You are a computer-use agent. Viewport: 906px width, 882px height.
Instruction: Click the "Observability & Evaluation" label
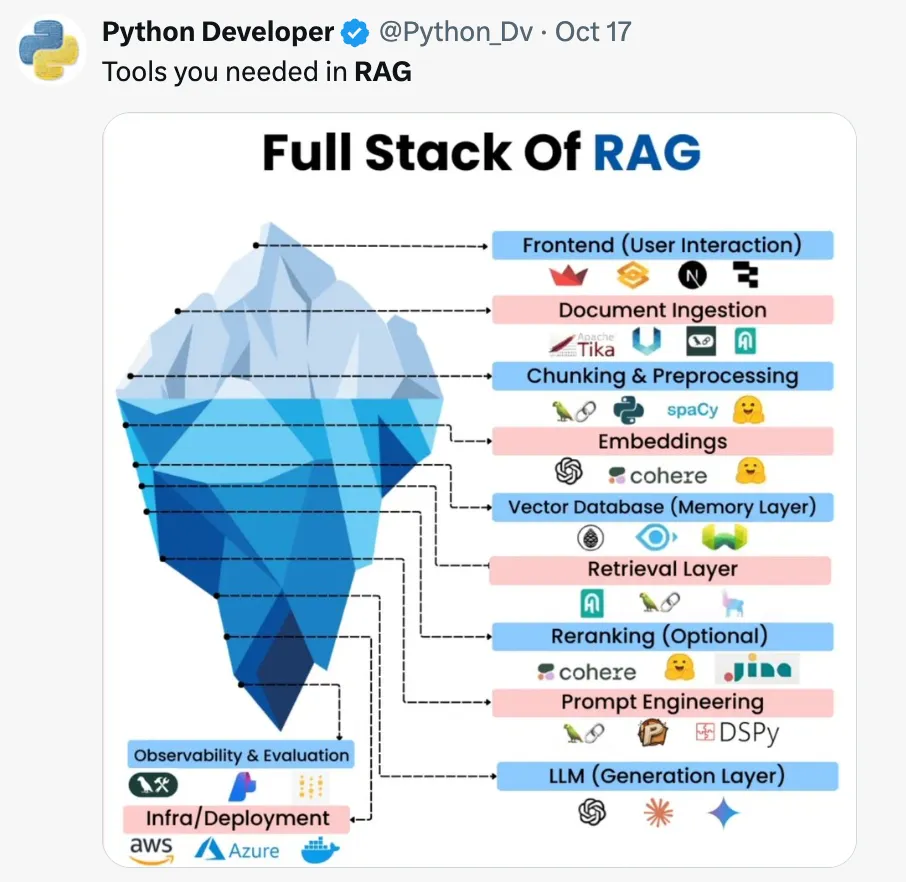pos(241,755)
